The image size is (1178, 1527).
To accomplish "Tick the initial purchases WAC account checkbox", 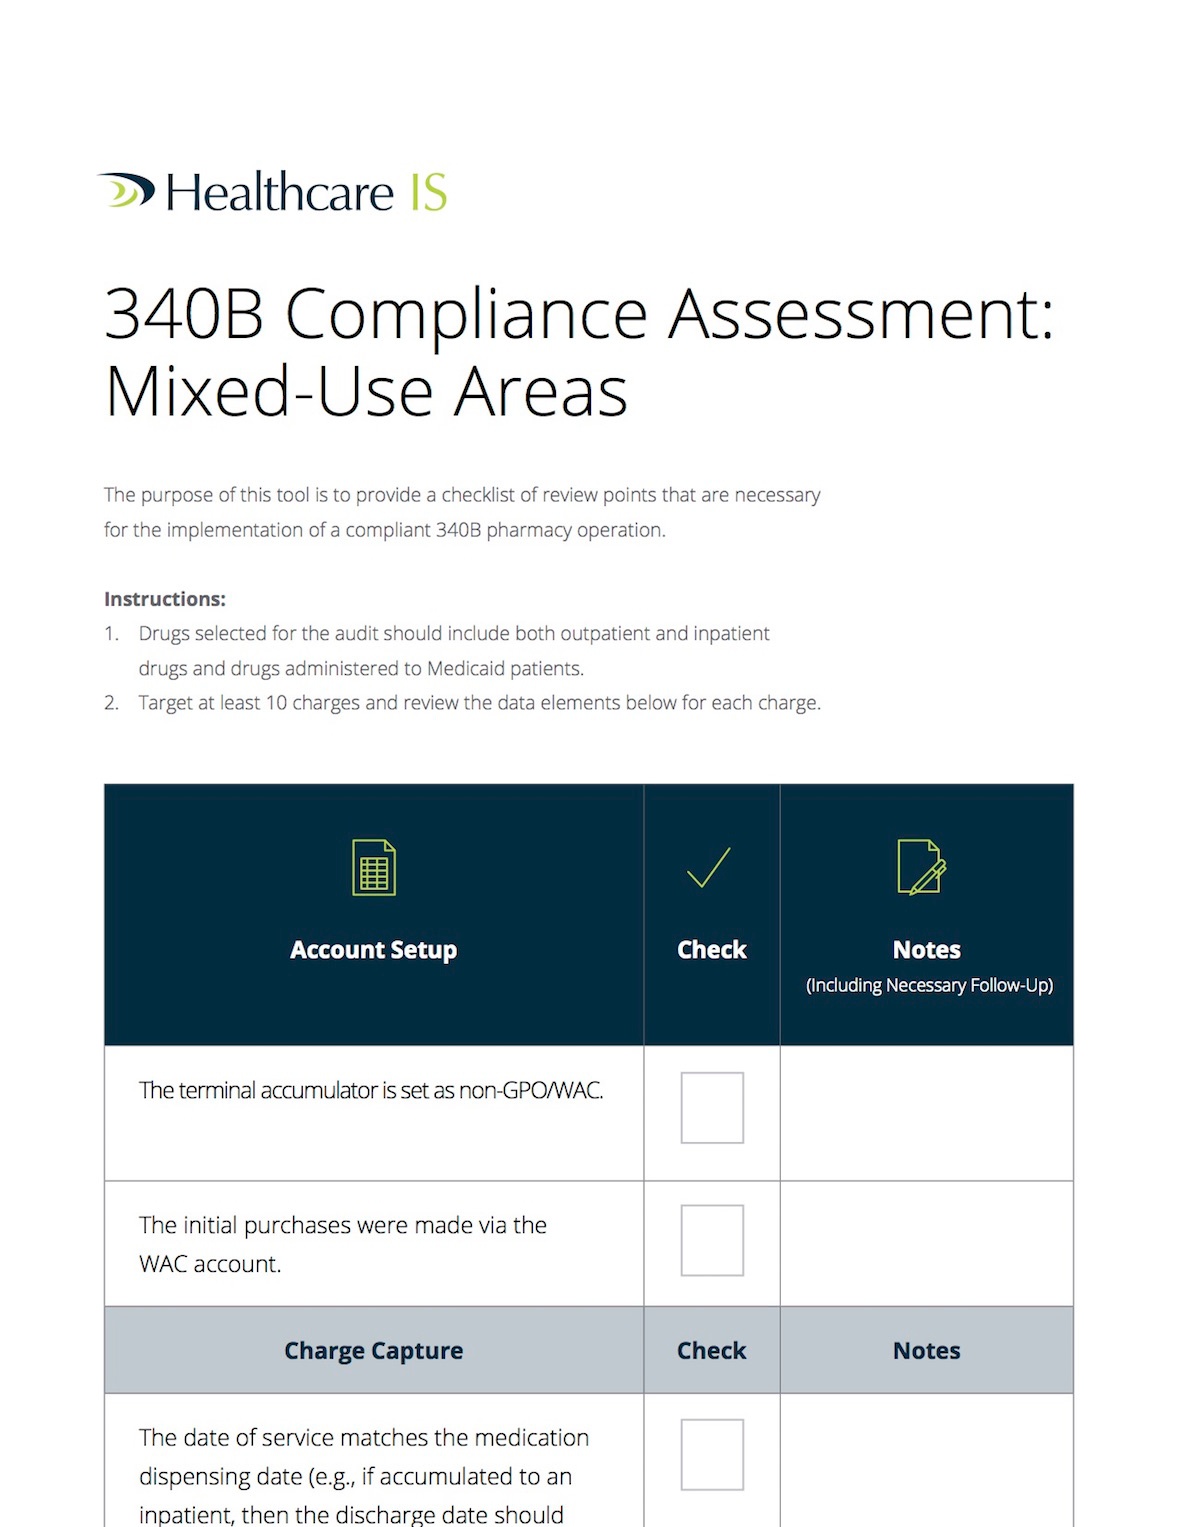I will (x=712, y=1240).
